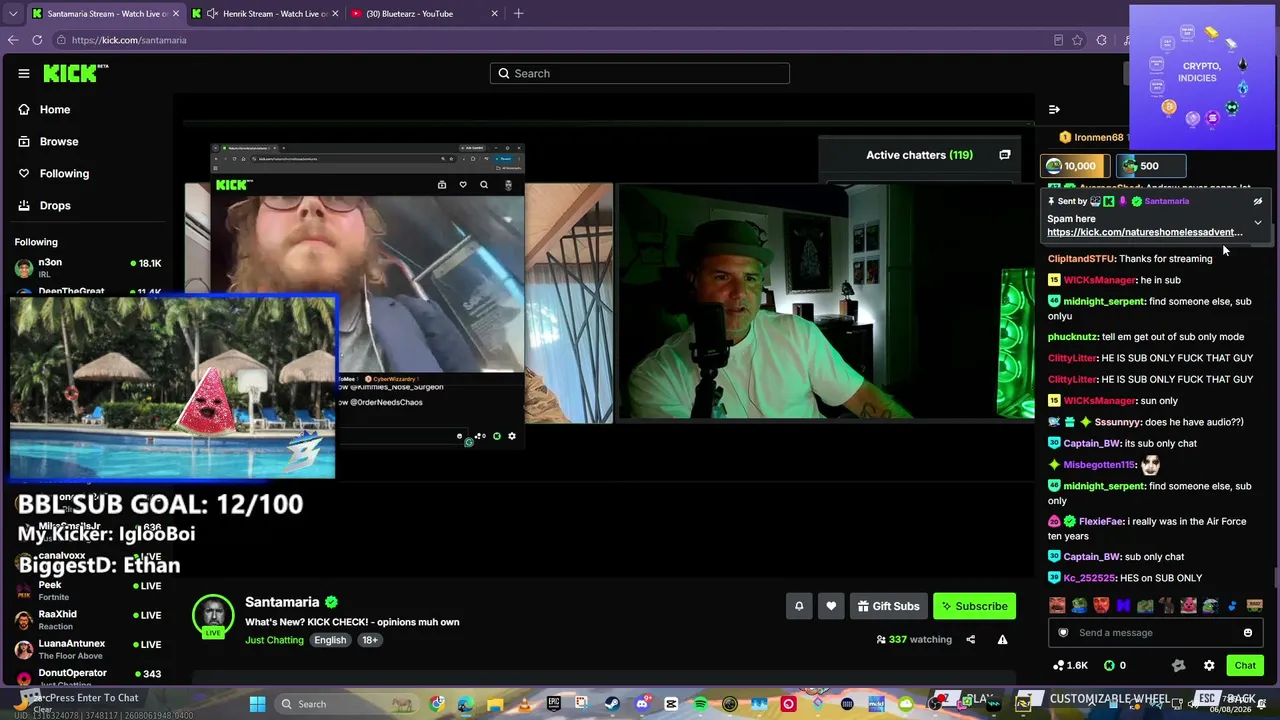Open a new browser tab

click(518, 14)
